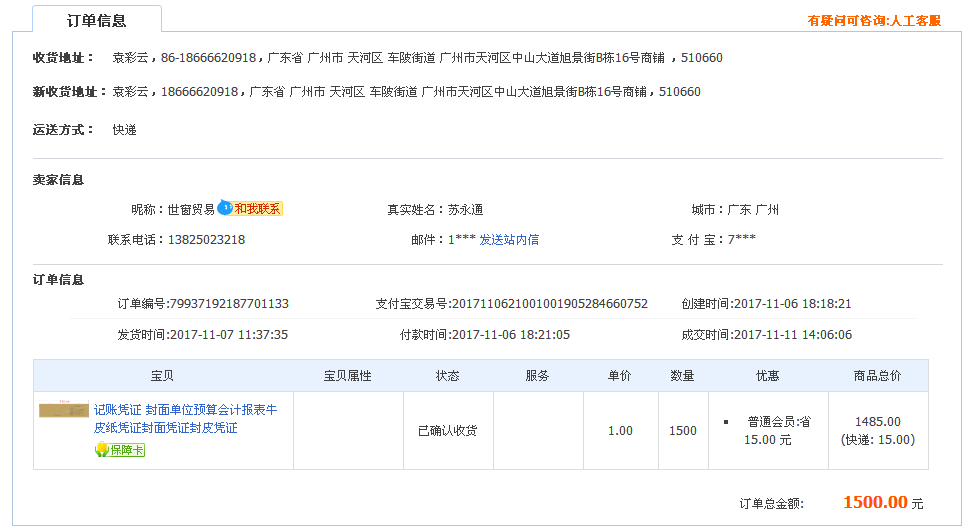
Task: Click the order number 79937192187701133
Action: [230, 304]
